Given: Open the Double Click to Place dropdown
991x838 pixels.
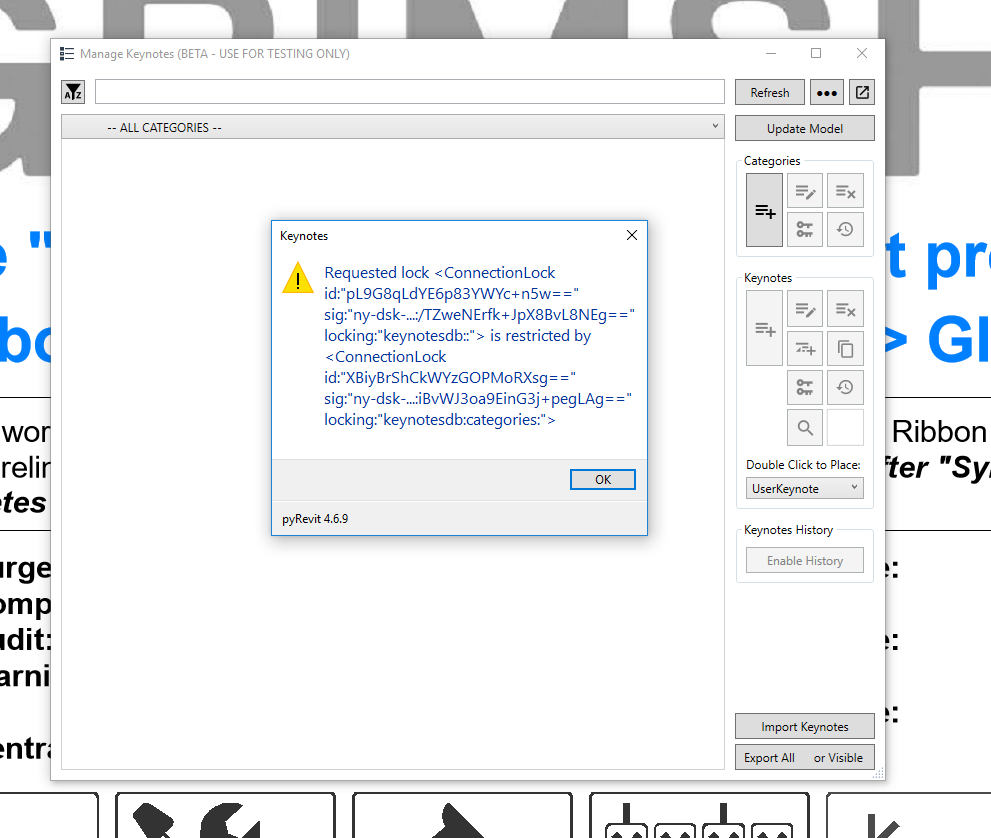Looking at the screenshot, I should click(804, 488).
